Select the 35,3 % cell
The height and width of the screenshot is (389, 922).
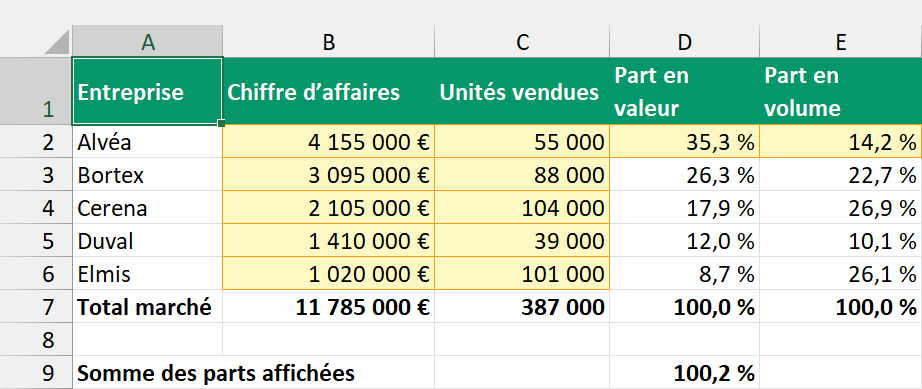[x=684, y=142]
